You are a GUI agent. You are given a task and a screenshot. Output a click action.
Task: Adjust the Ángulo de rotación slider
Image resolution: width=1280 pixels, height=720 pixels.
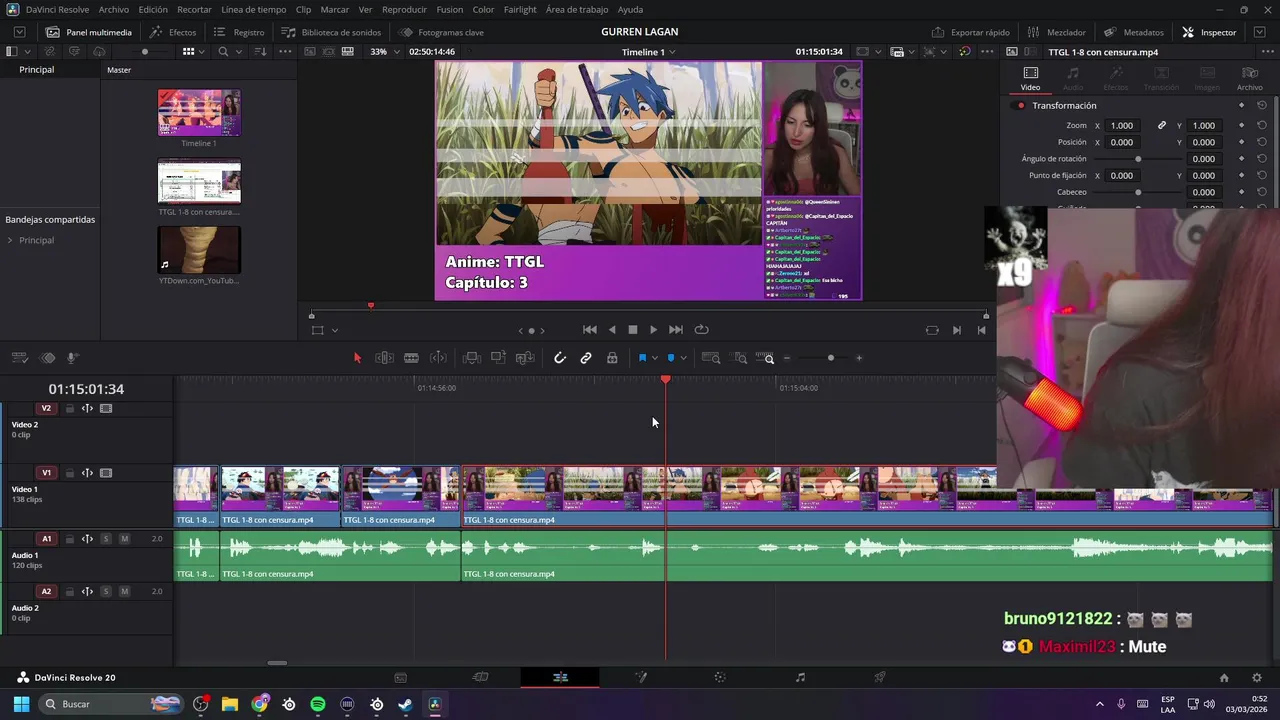click(x=1138, y=159)
